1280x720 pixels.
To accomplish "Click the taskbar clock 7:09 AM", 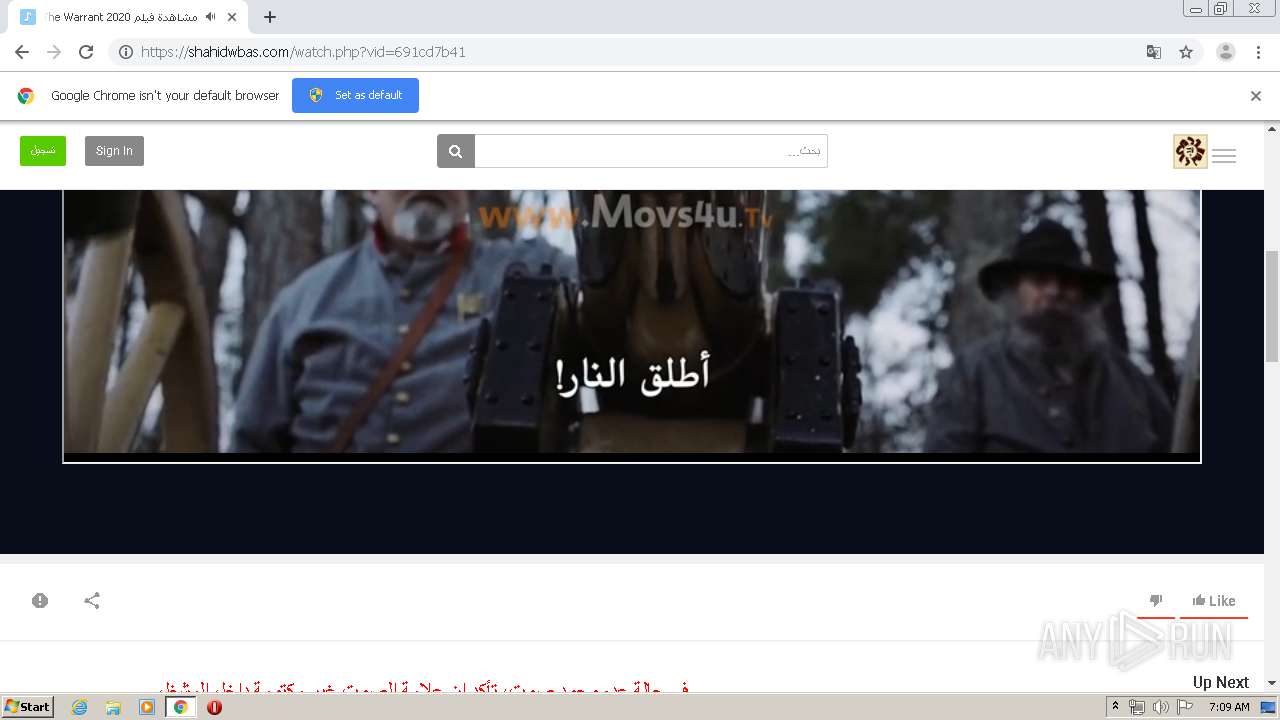I will [x=1229, y=707].
